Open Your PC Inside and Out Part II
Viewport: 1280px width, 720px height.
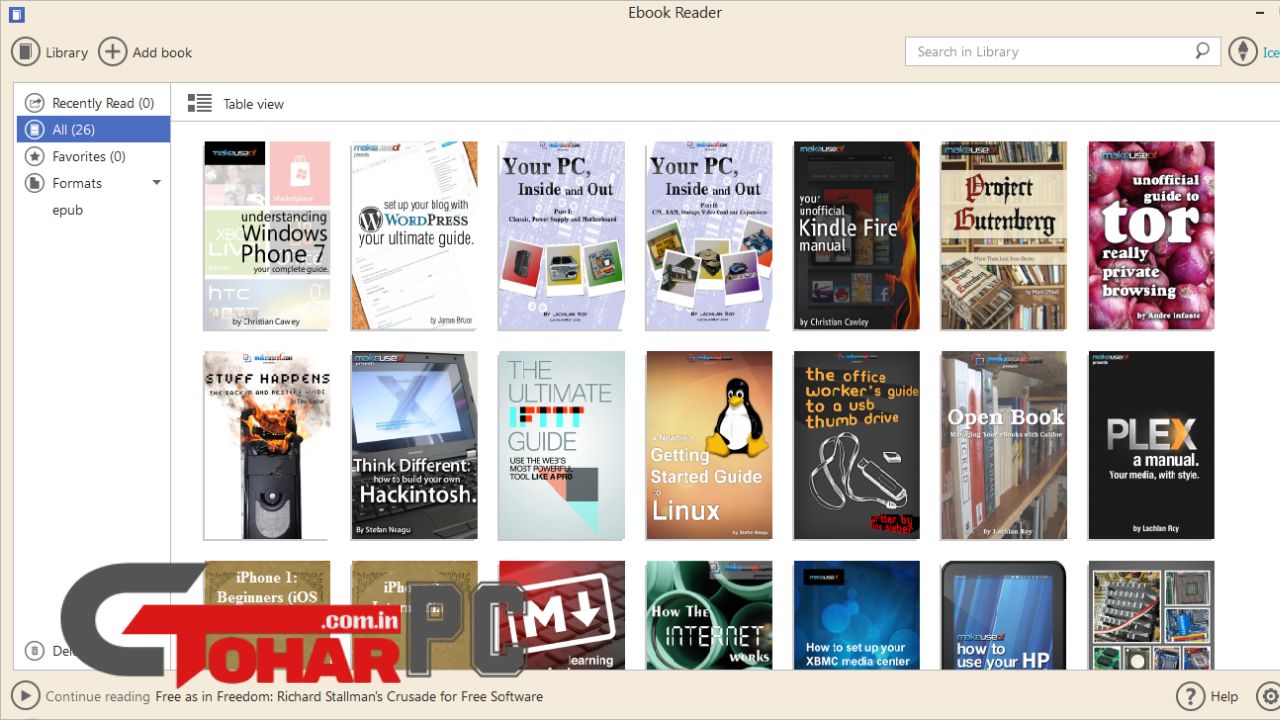pos(709,236)
